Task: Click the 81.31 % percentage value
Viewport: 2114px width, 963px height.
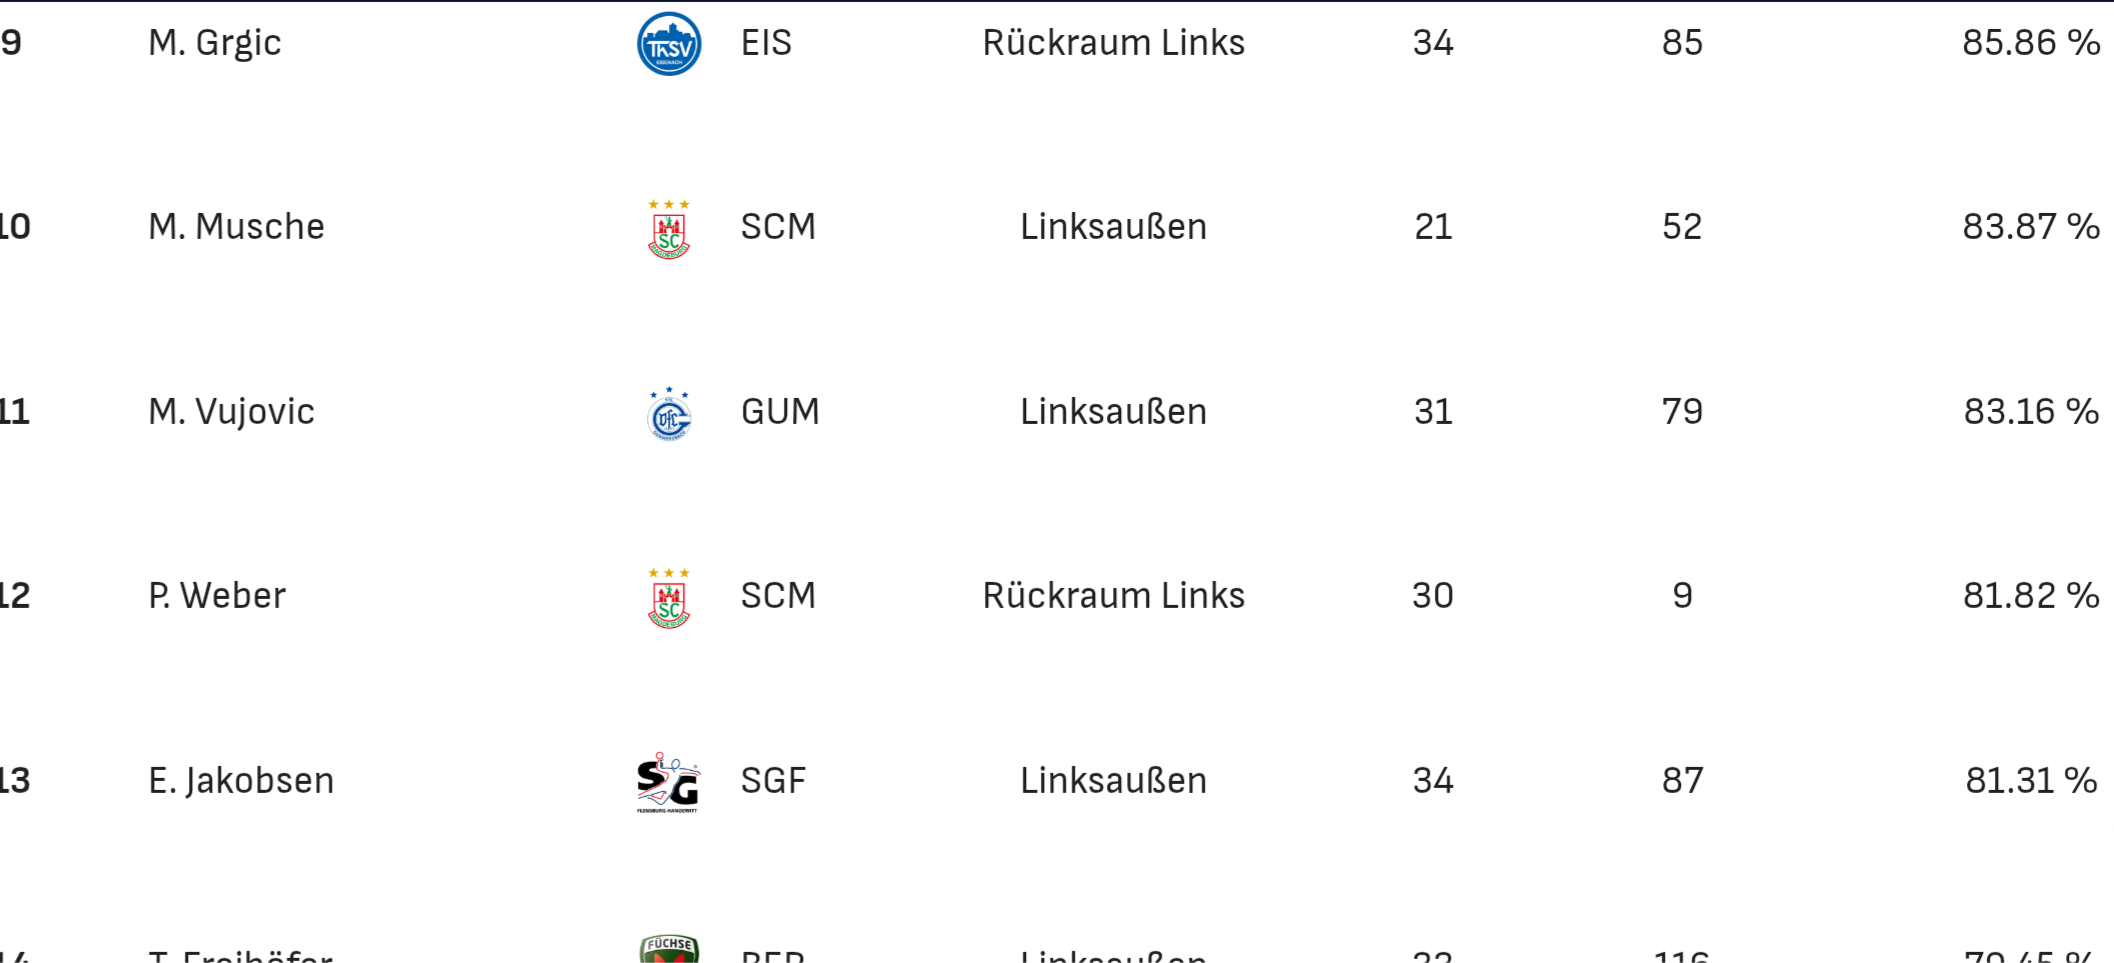Action: (x=2030, y=781)
